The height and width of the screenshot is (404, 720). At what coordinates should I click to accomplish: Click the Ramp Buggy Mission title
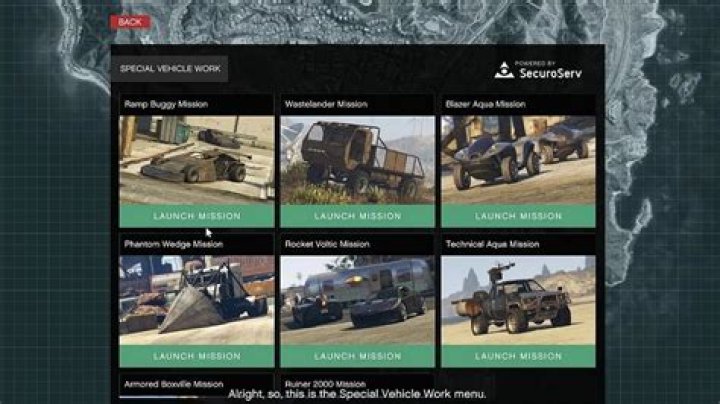[166, 104]
